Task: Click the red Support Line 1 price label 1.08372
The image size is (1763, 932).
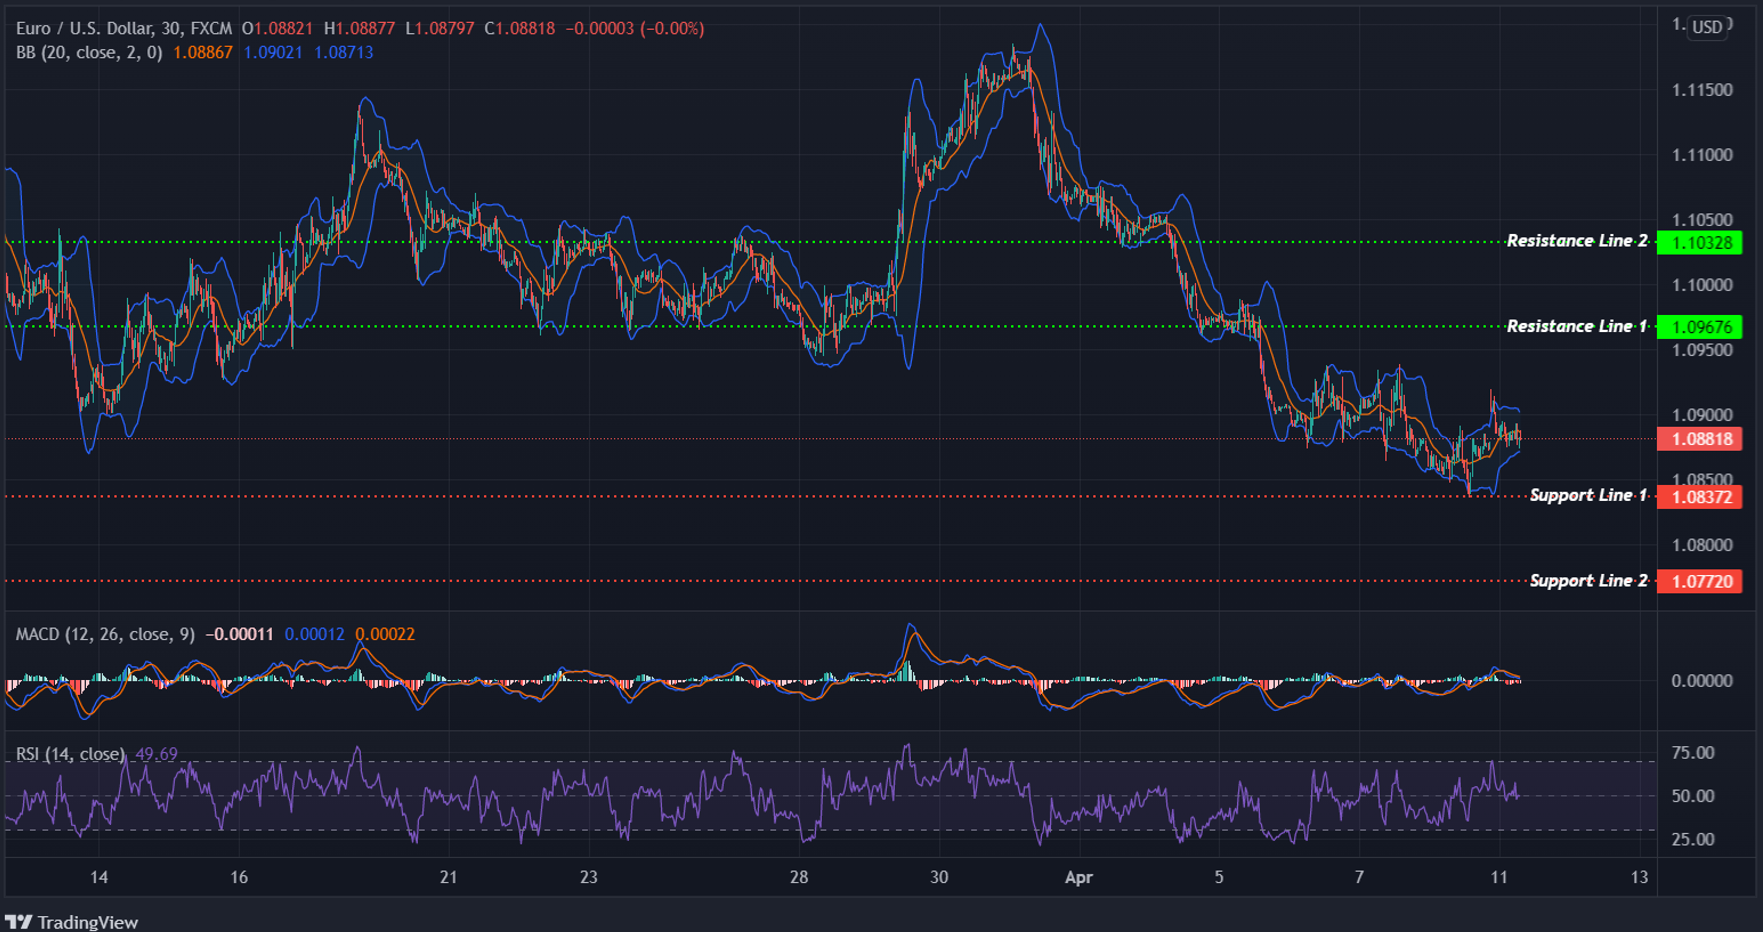Action: [x=1701, y=495]
